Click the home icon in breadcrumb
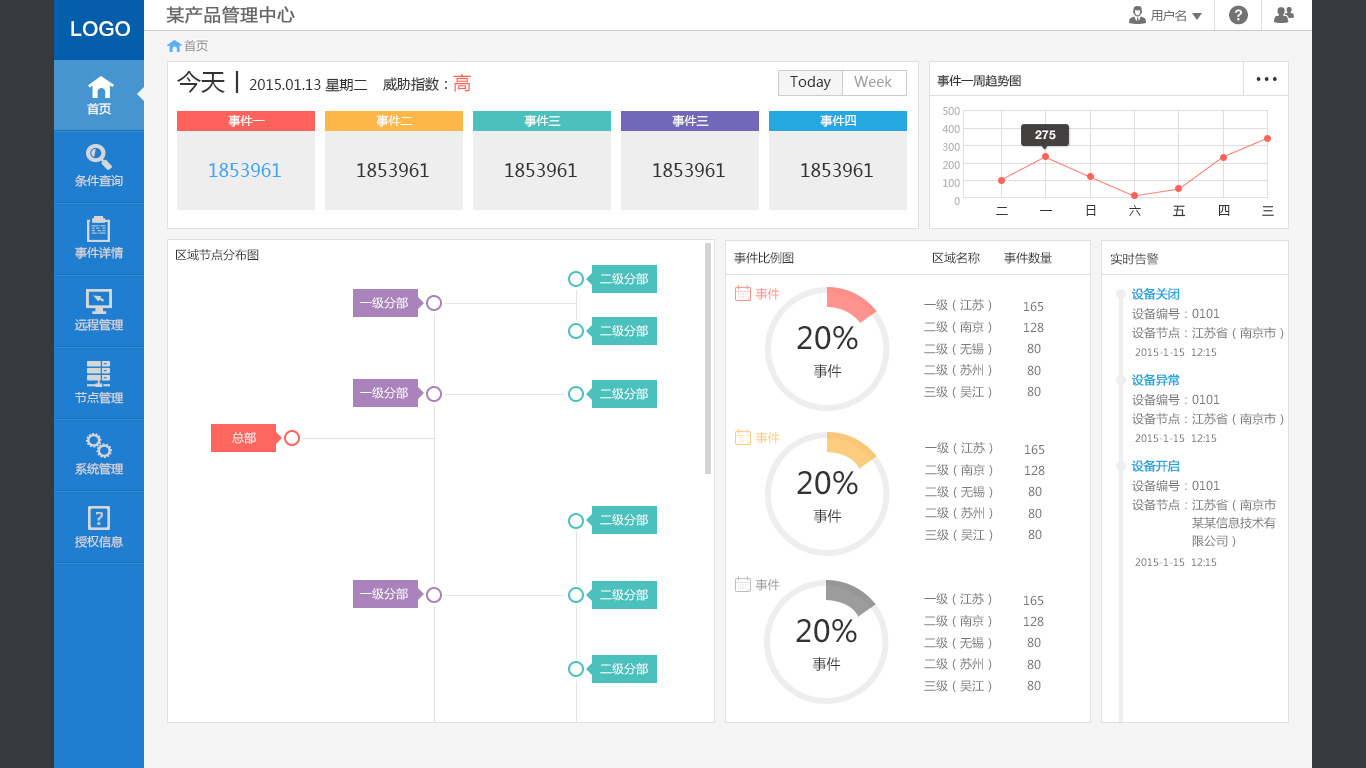This screenshot has height=768, width=1366. [x=174, y=46]
